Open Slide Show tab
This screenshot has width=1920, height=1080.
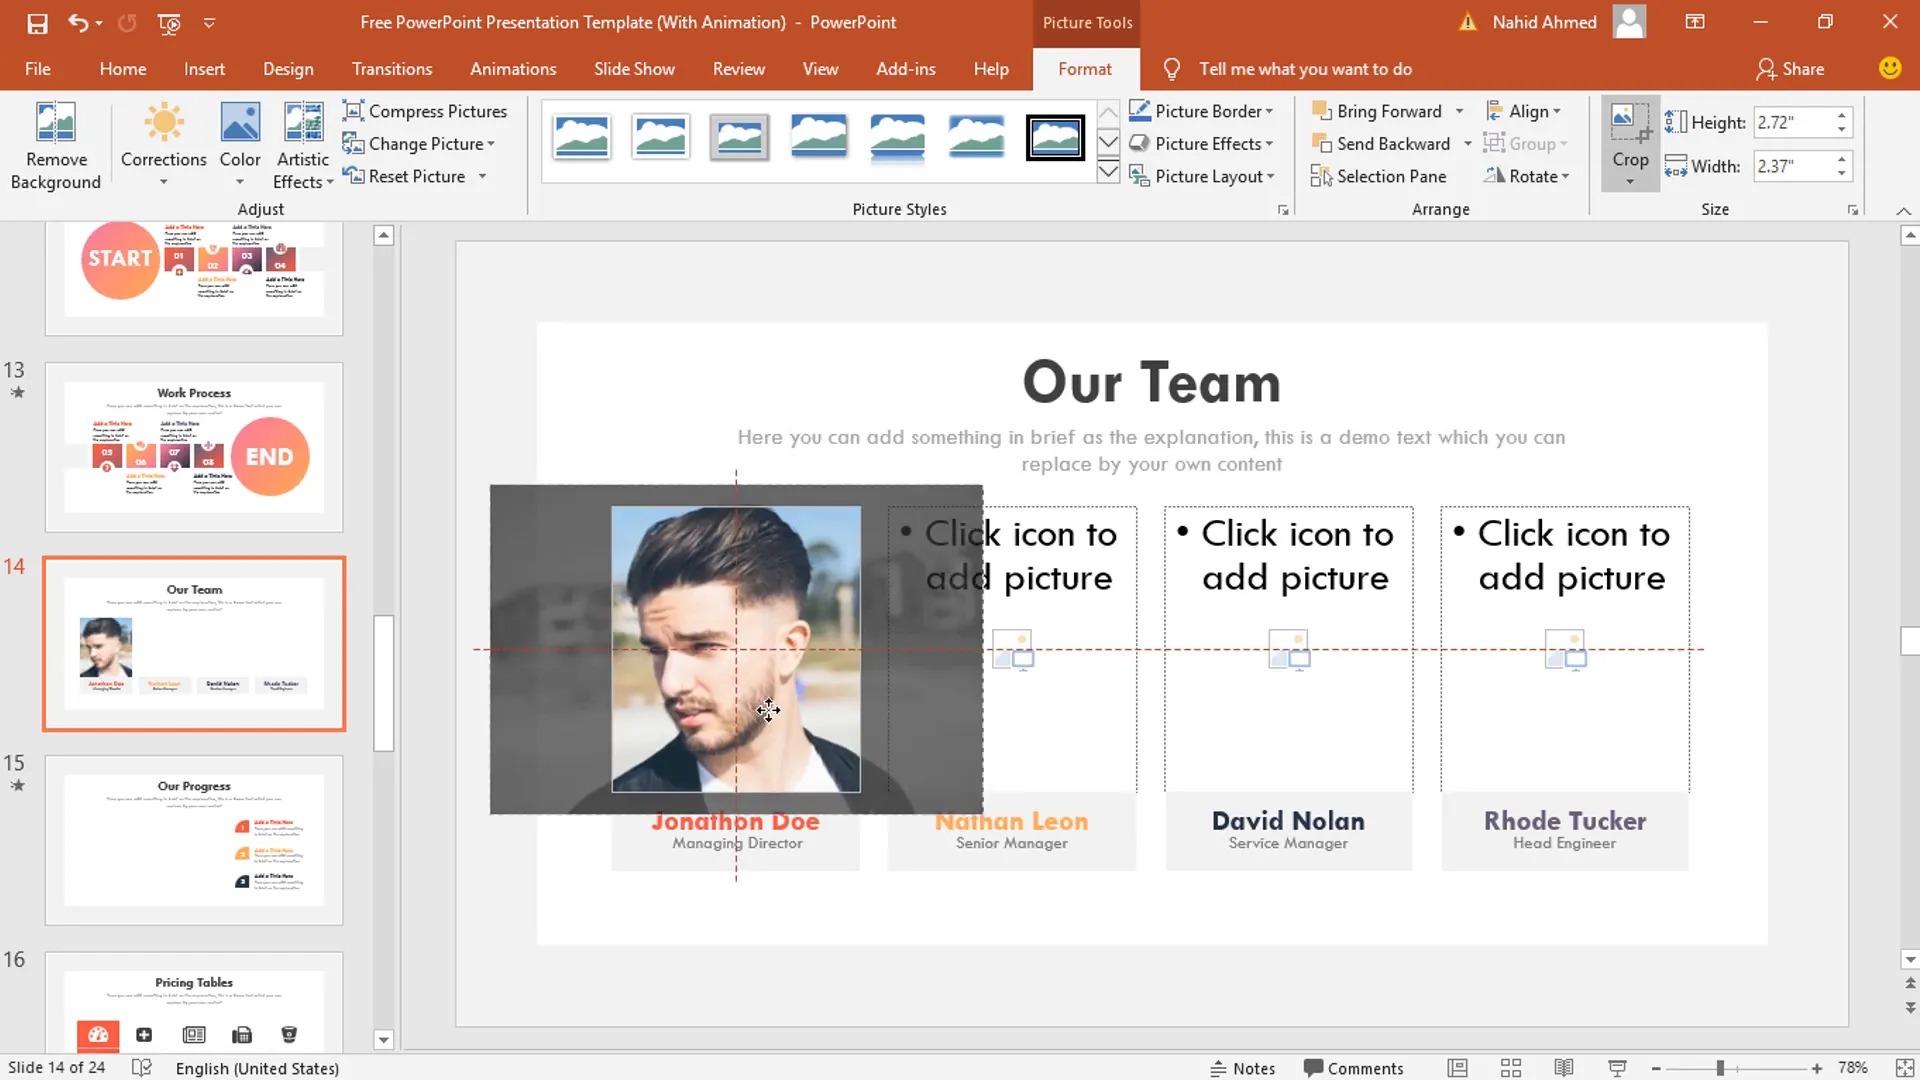(634, 69)
